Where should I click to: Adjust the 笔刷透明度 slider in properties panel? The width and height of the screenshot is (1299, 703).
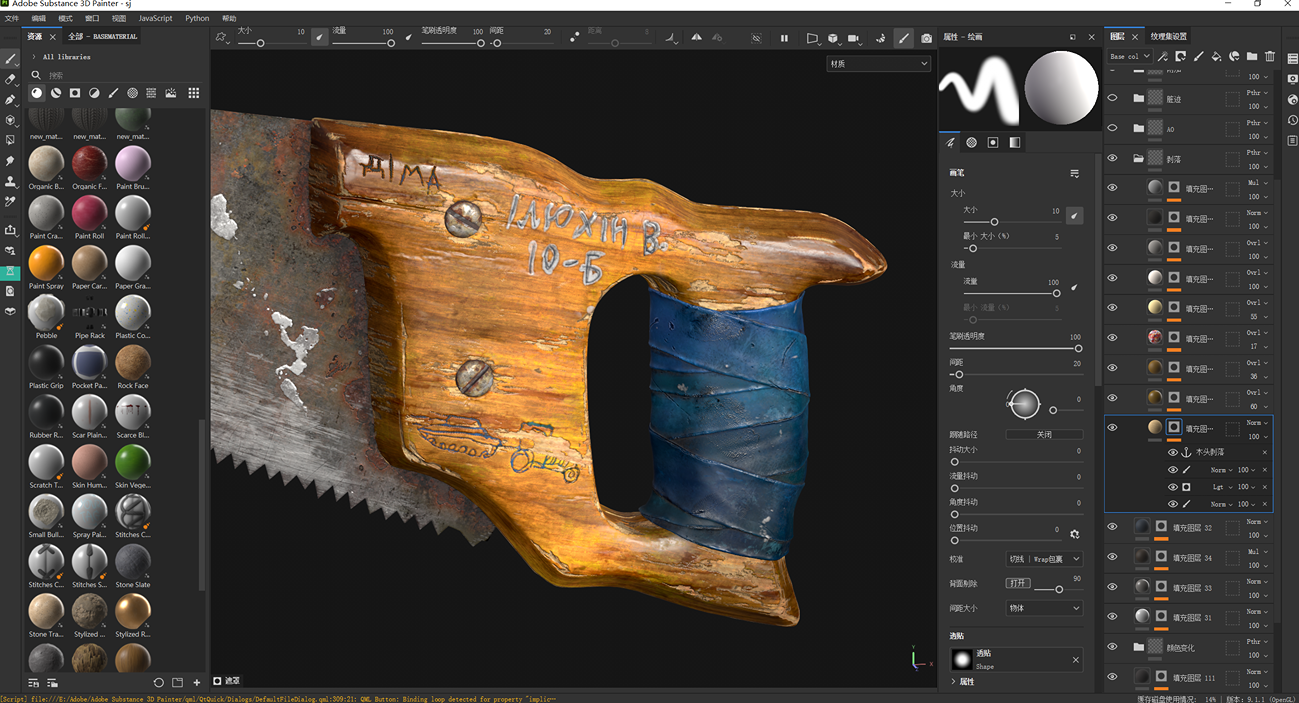point(1077,348)
